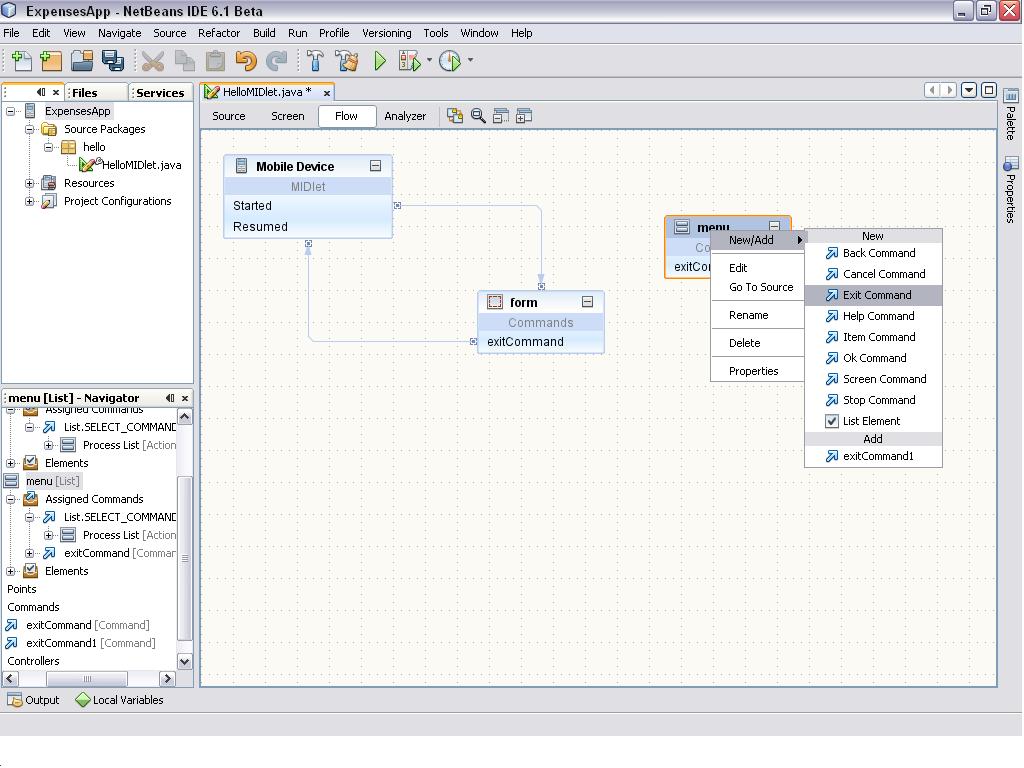
Task: Click the Open Project toolbar icon
Action: [82, 61]
